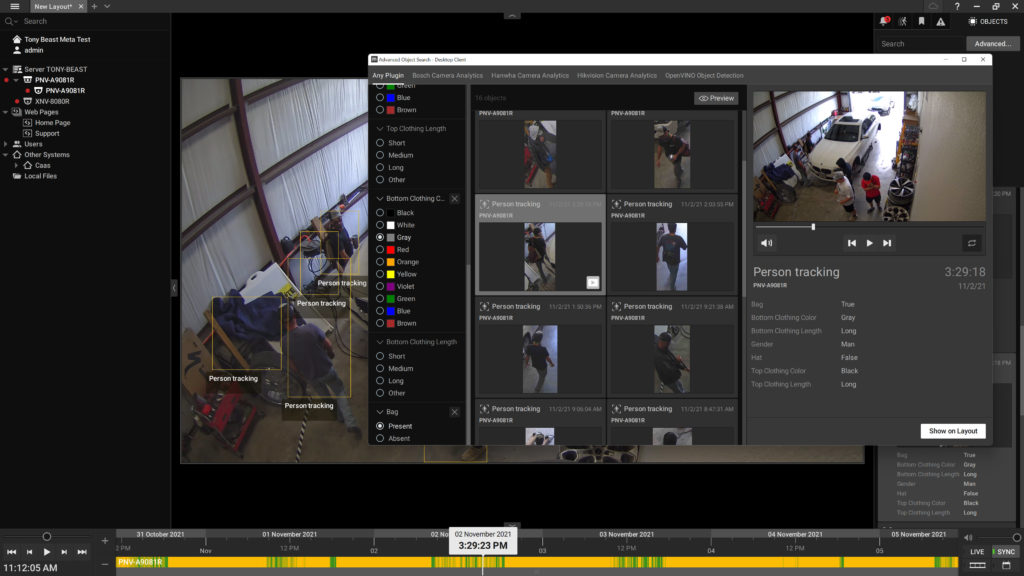Screen dimensions: 1024x576
Task: Choose White bottom clothing color
Action: tap(380, 225)
